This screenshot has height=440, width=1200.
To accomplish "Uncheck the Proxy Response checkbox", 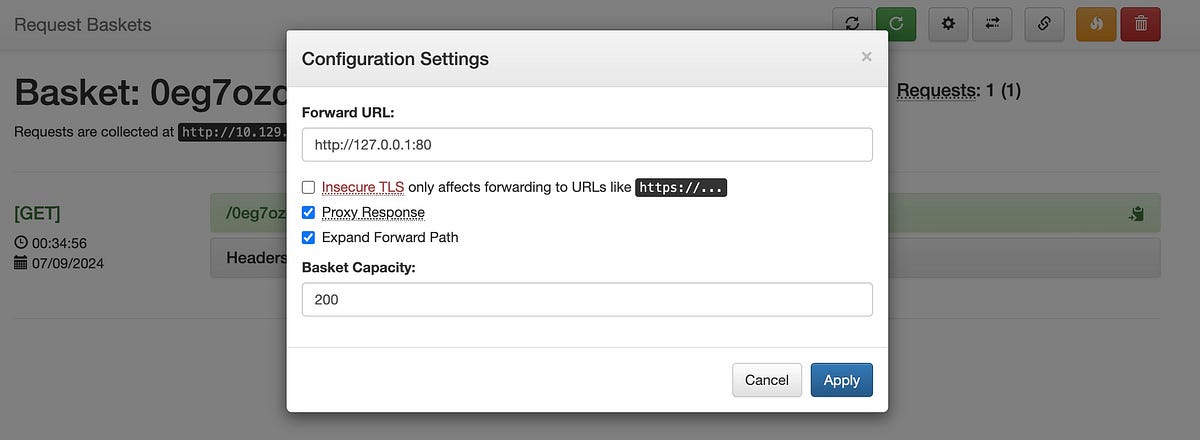I will click(x=308, y=212).
